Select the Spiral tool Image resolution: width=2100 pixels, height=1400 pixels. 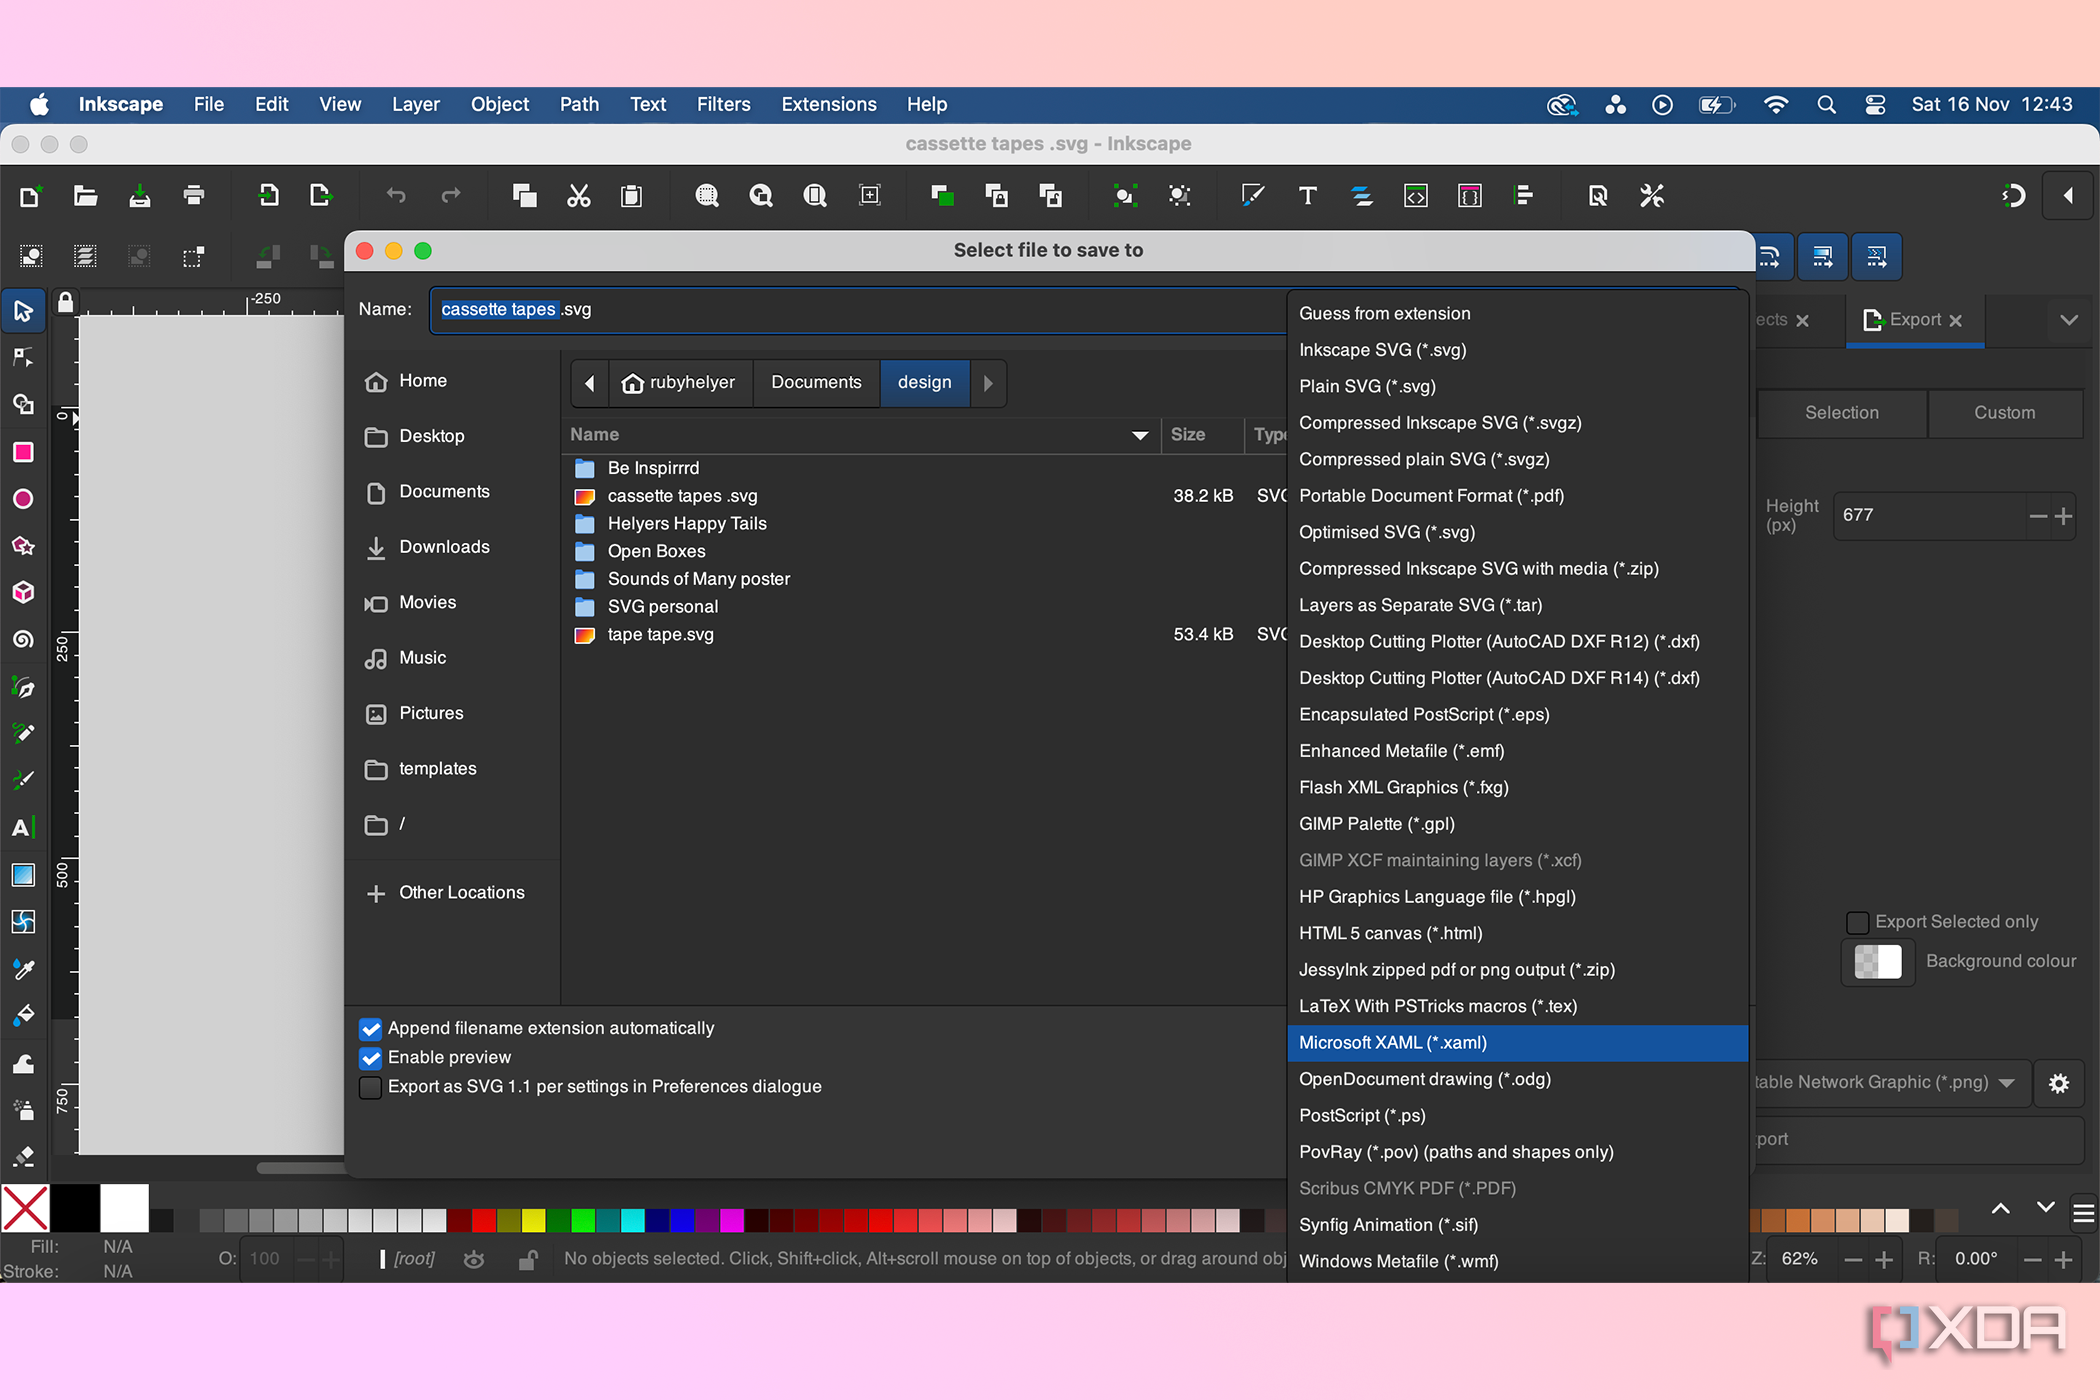click(23, 639)
